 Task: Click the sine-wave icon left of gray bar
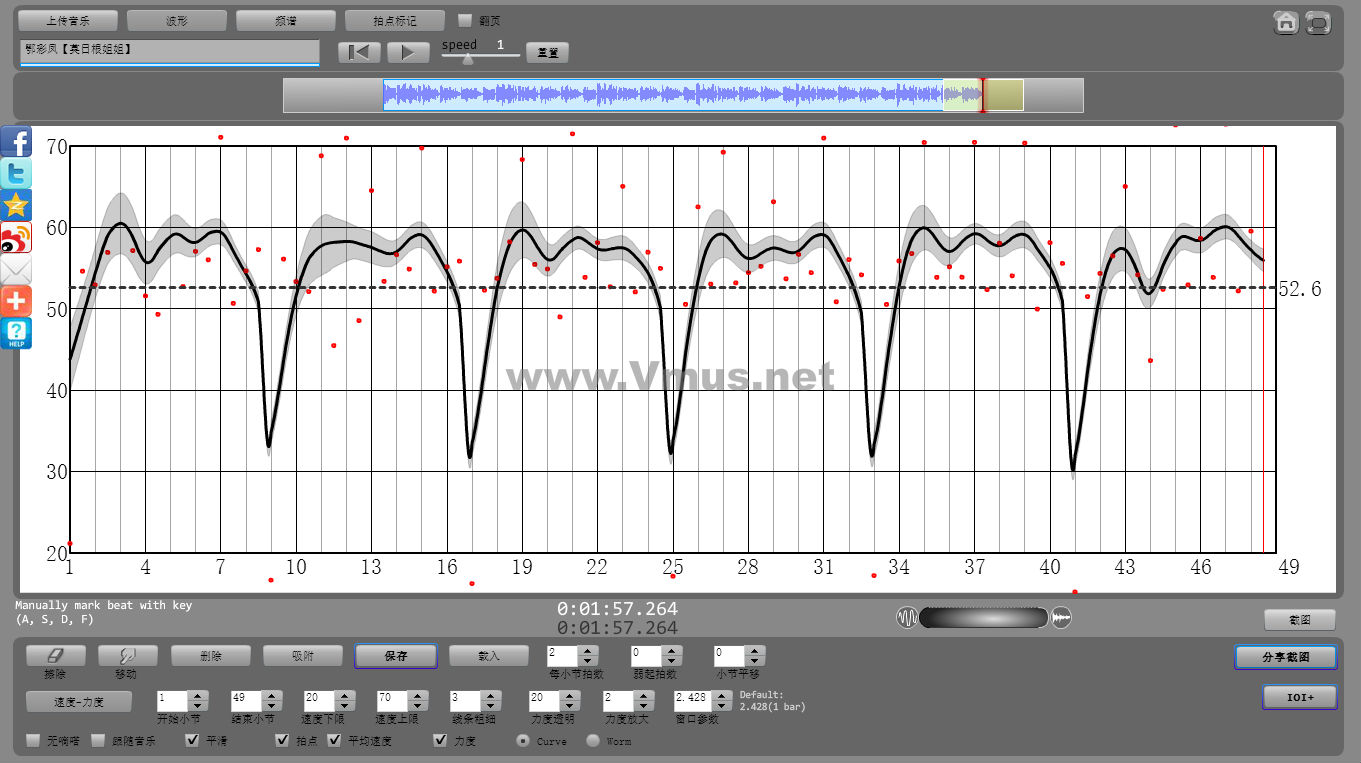coord(906,618)
